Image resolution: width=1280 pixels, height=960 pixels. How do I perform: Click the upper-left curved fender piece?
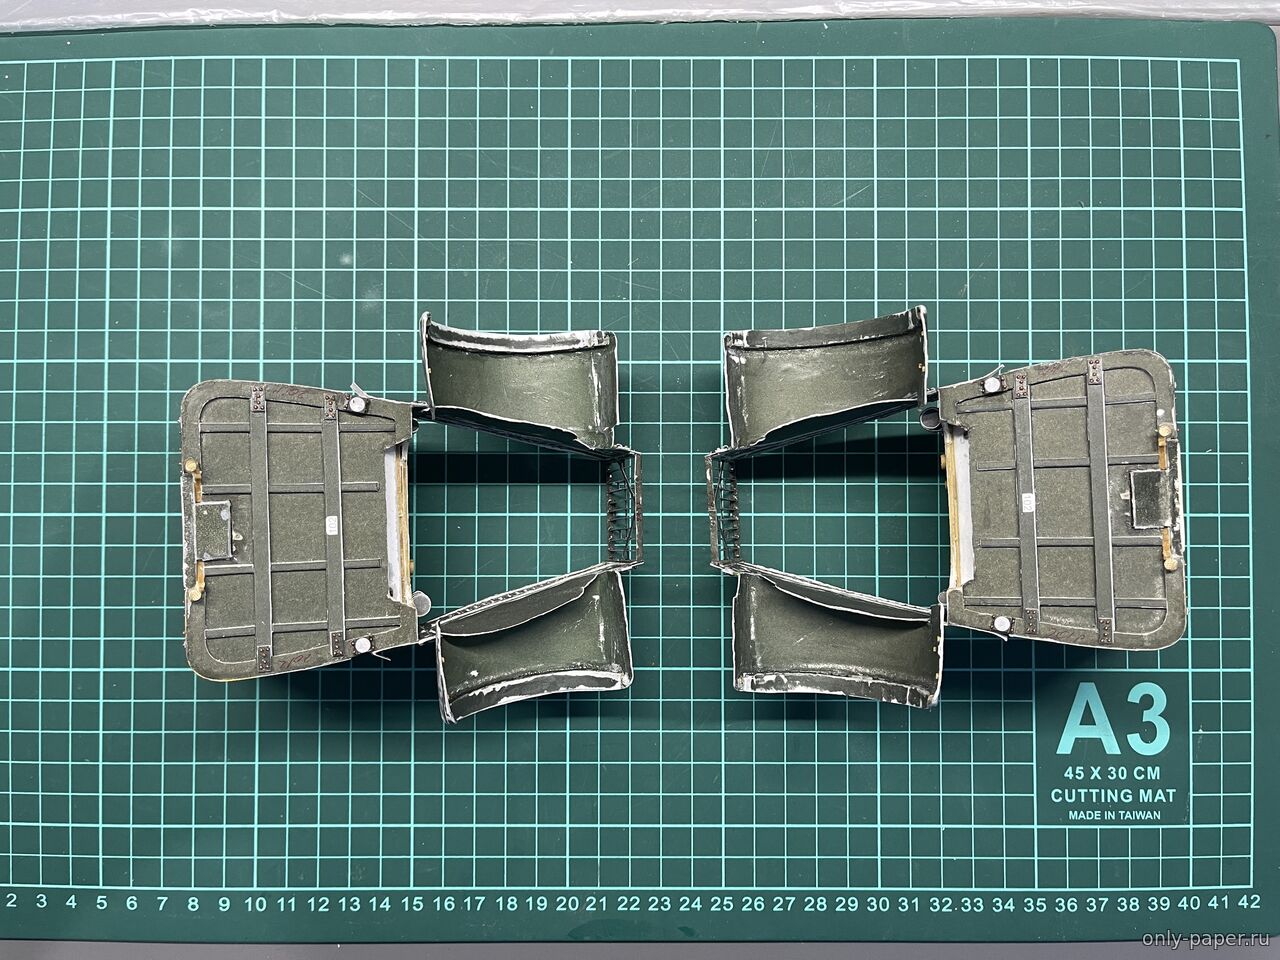point(518,382)
